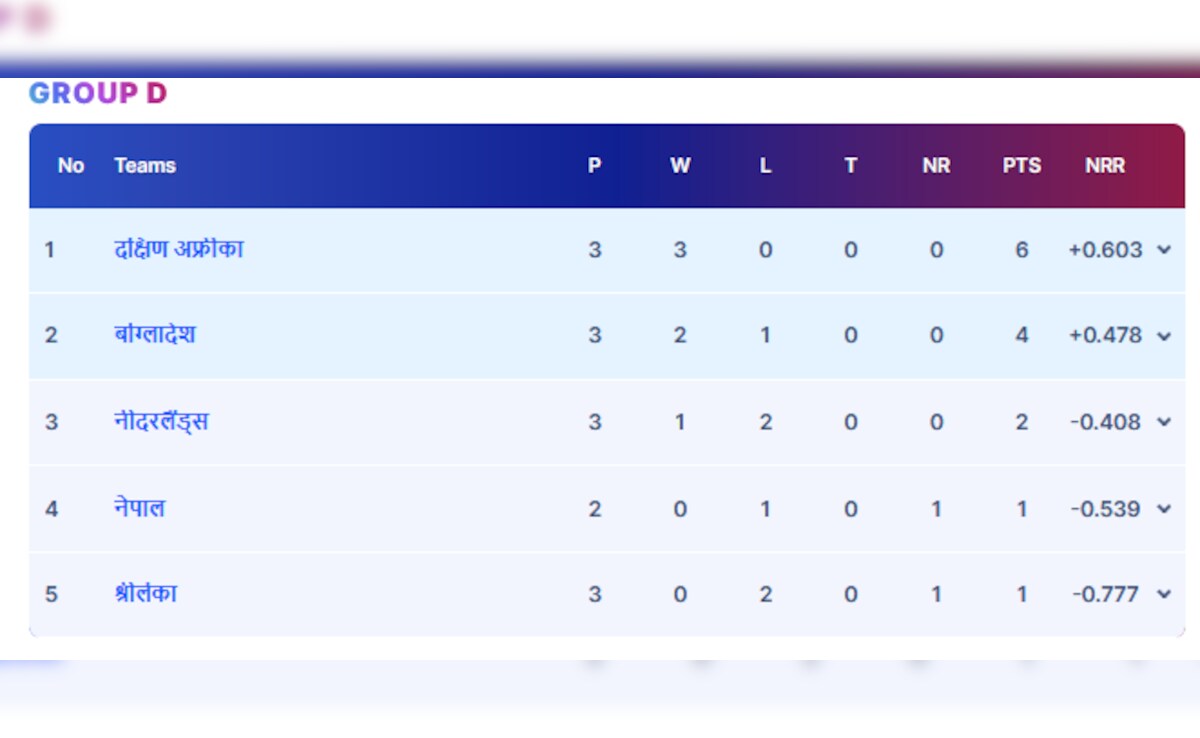The width and height of the screenshot is (1200, 738).
Task: Select the नेपाल team link
Action: coord(139,508)
